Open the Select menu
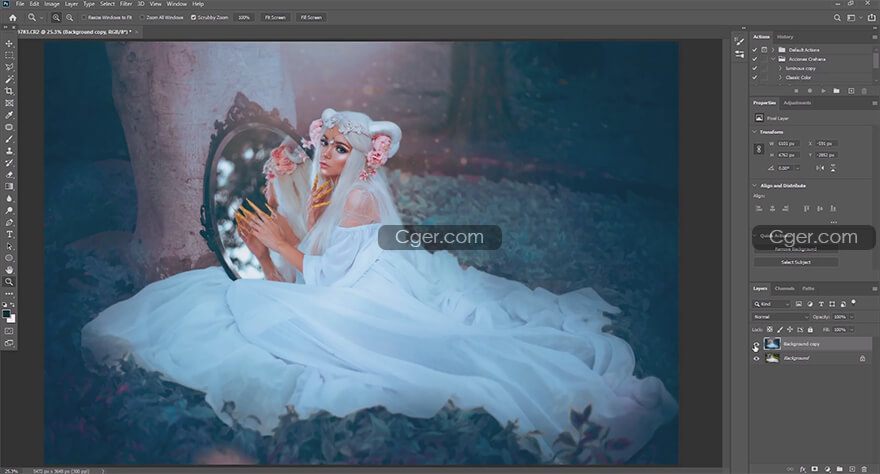 [x=107, y=4]
